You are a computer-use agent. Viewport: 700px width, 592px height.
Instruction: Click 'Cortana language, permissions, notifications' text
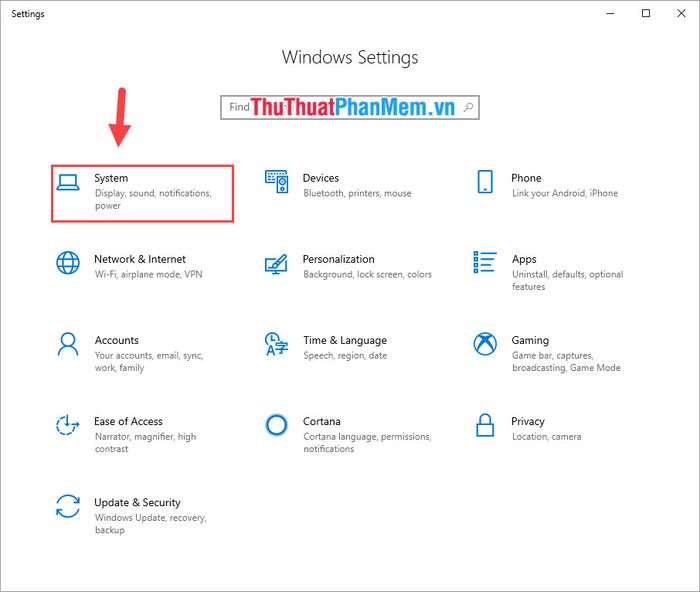367,443
